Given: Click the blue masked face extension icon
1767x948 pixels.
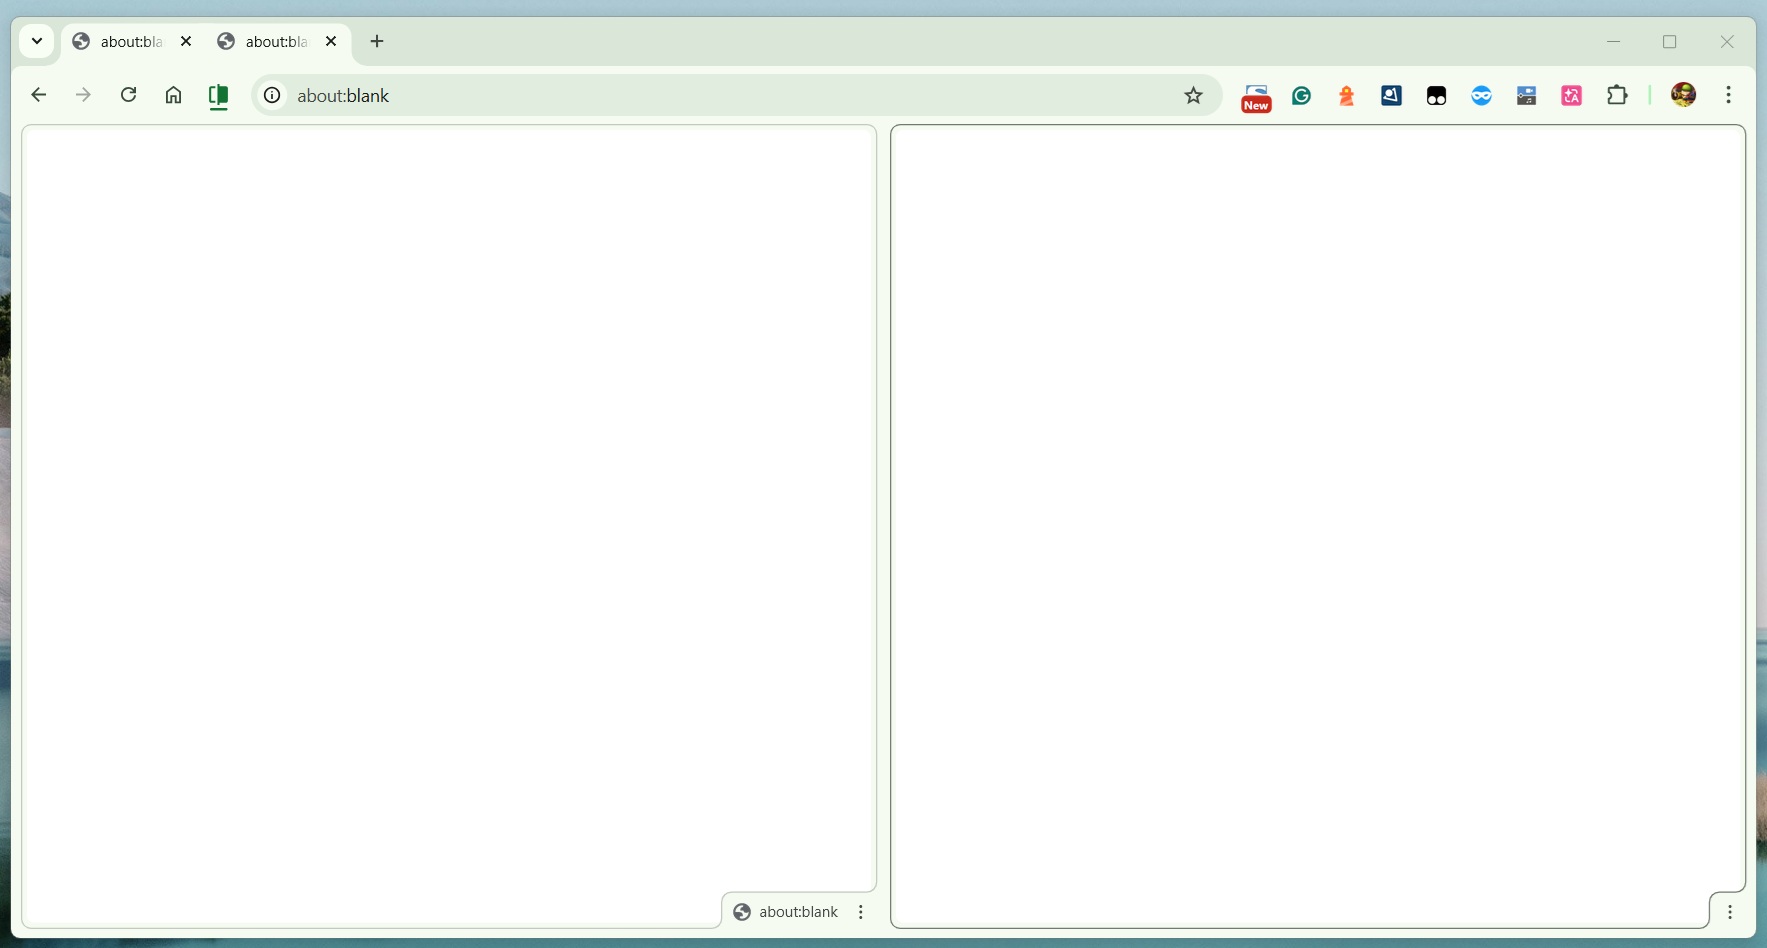Looking at the screenshot, I should coord(1481,96).
